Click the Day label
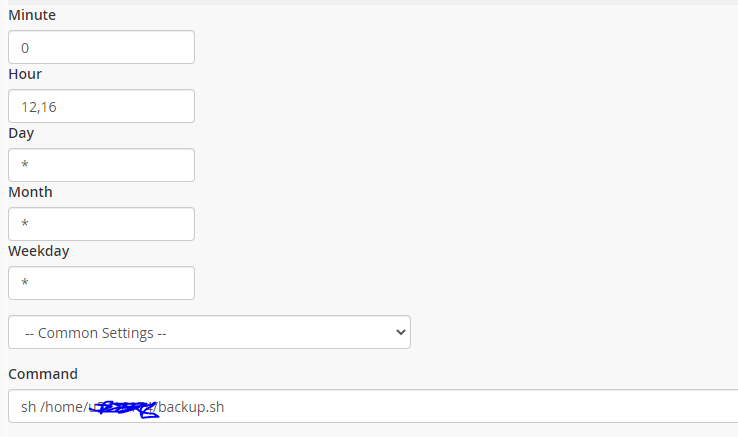The height and width of the screenshot is (437, 738). (x=21, y=133)
